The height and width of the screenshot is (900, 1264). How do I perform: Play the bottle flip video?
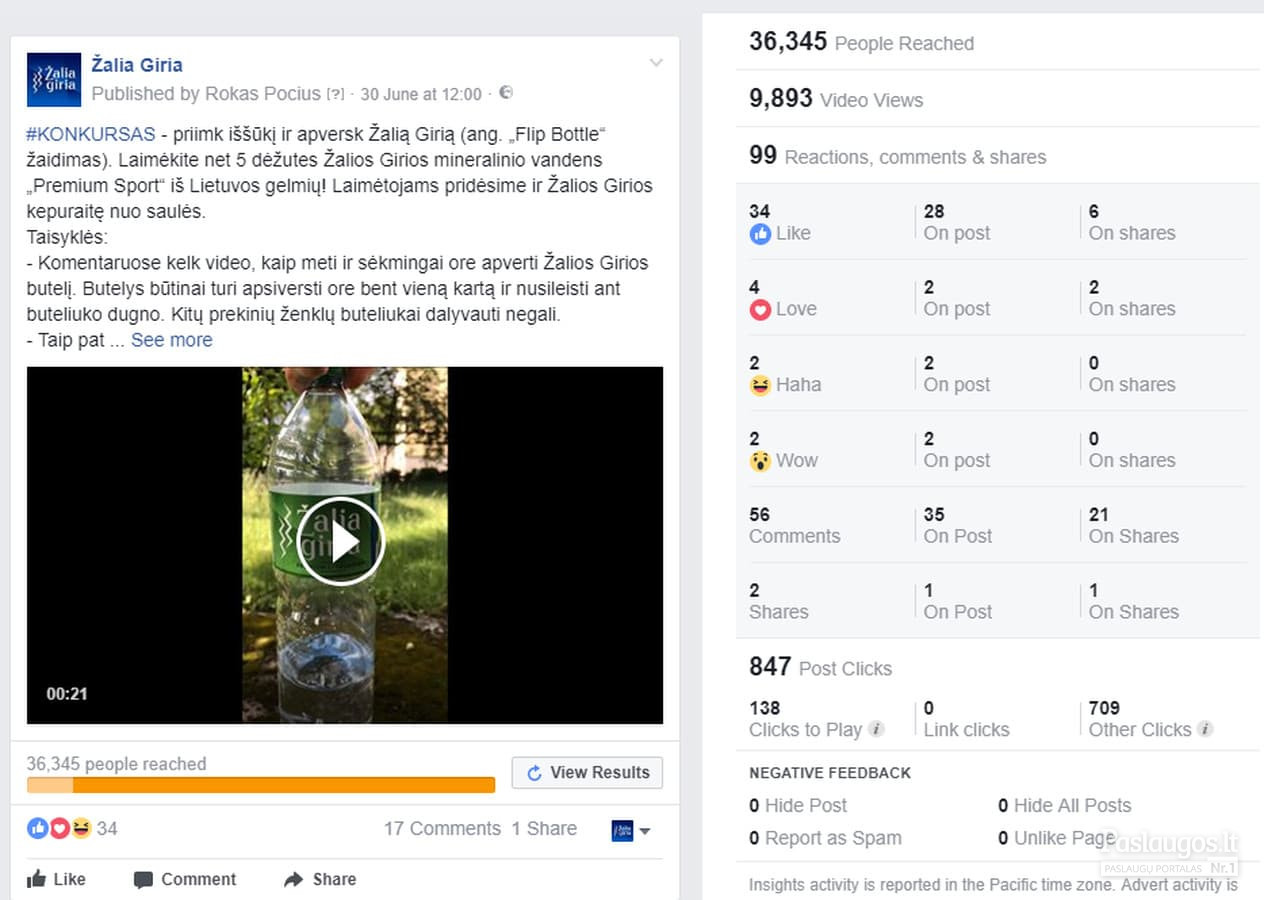tap(340, 541)
